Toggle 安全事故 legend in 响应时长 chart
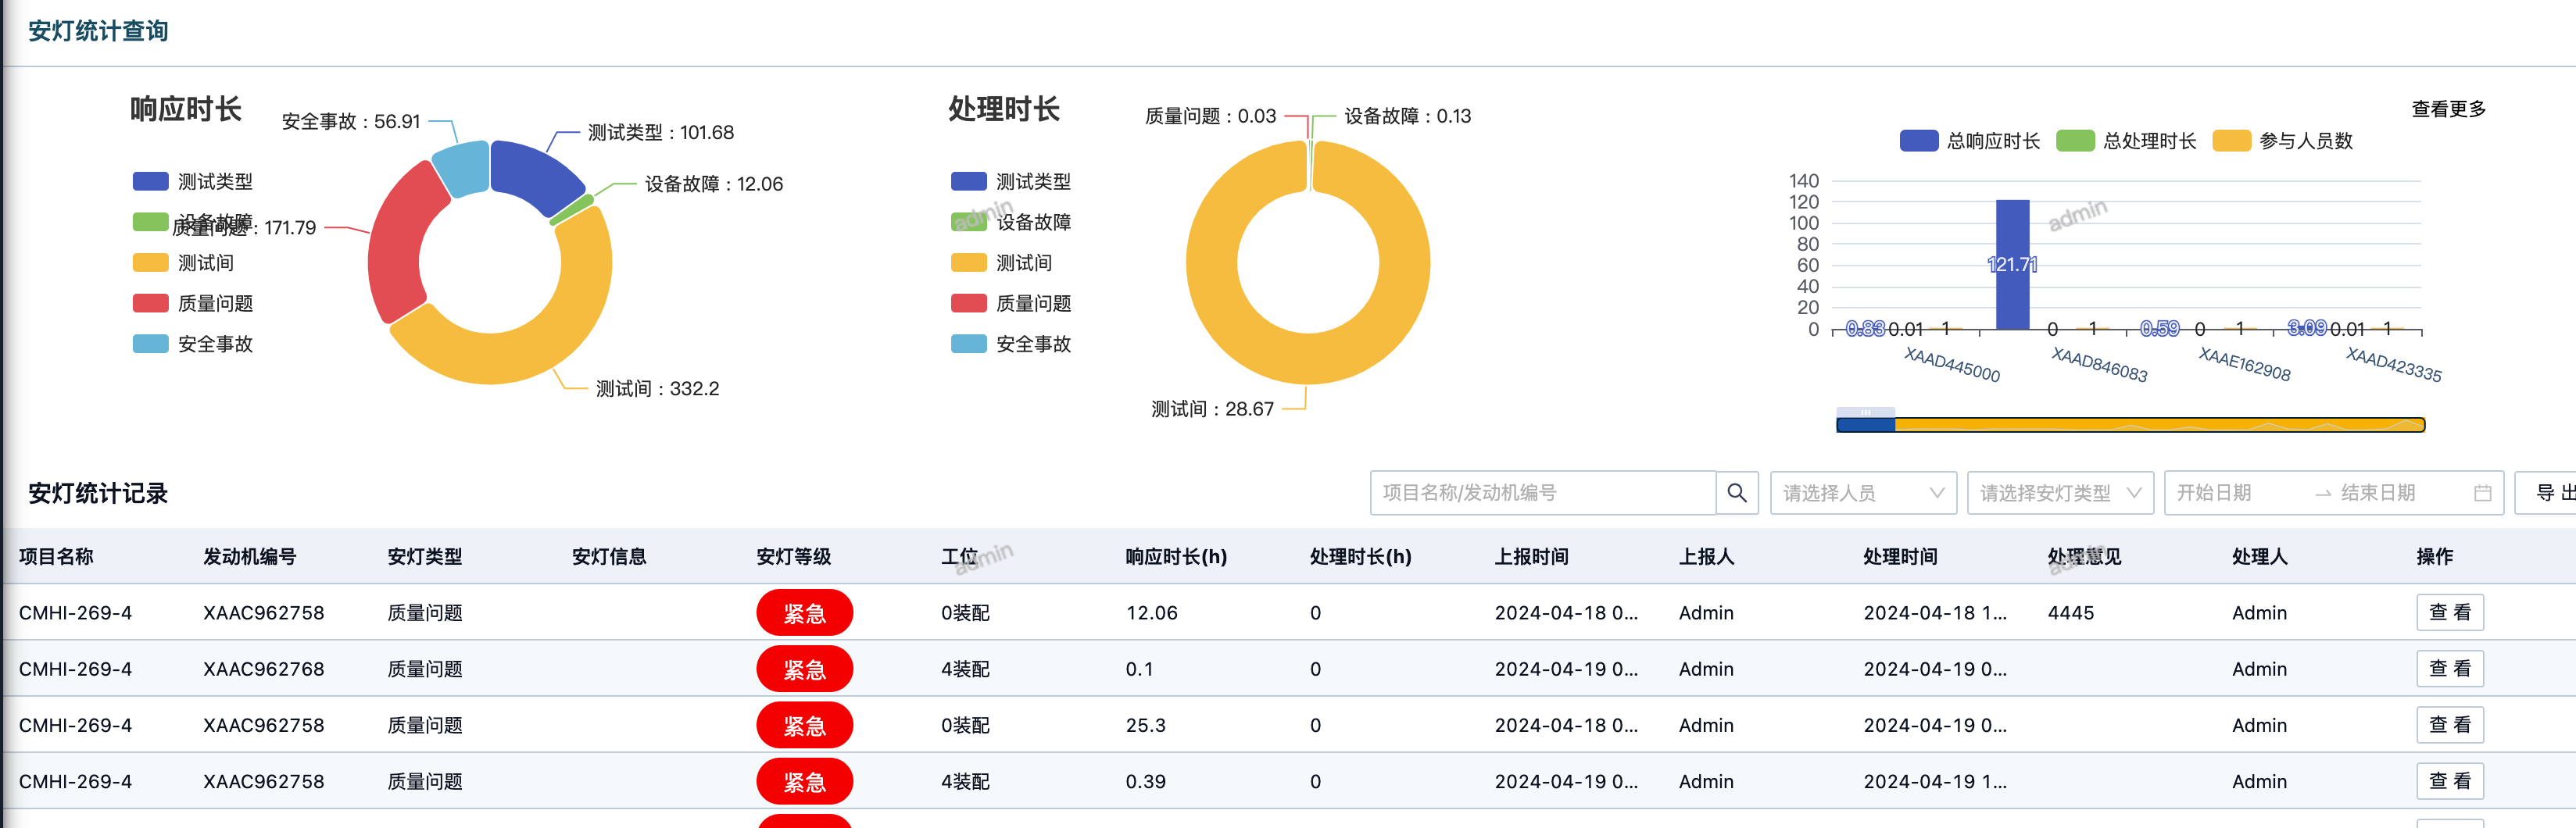 pyautogui.click(x=193, y=343)
